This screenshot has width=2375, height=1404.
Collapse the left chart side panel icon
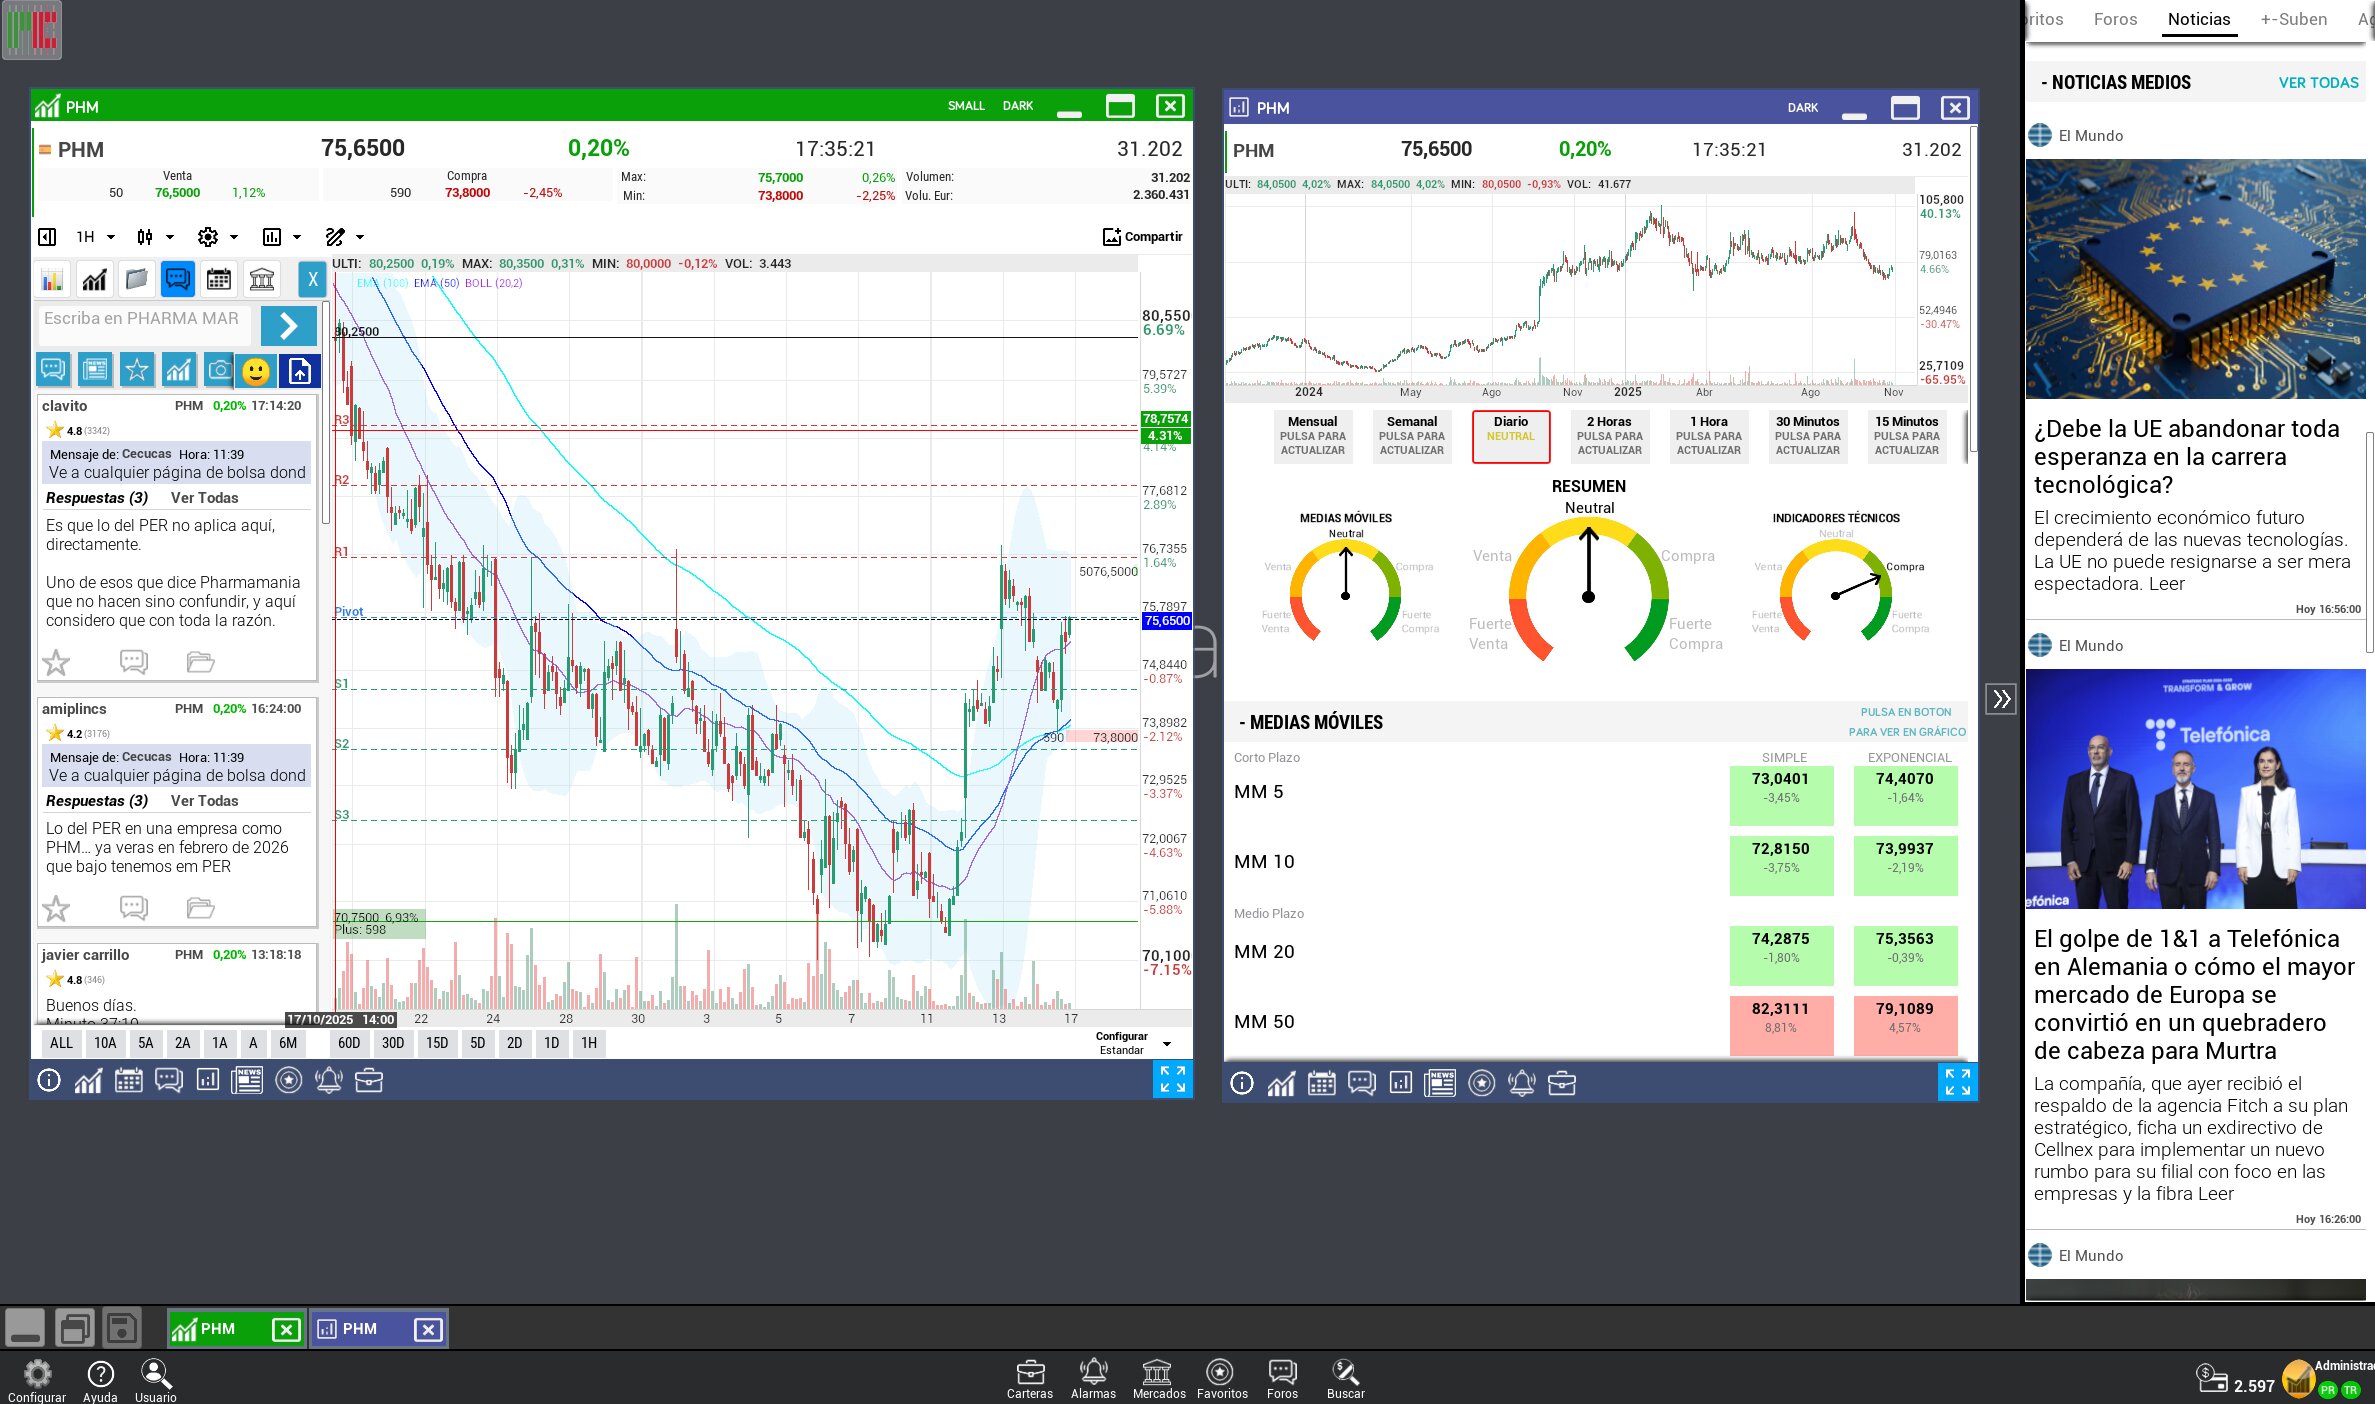point(47,237)
